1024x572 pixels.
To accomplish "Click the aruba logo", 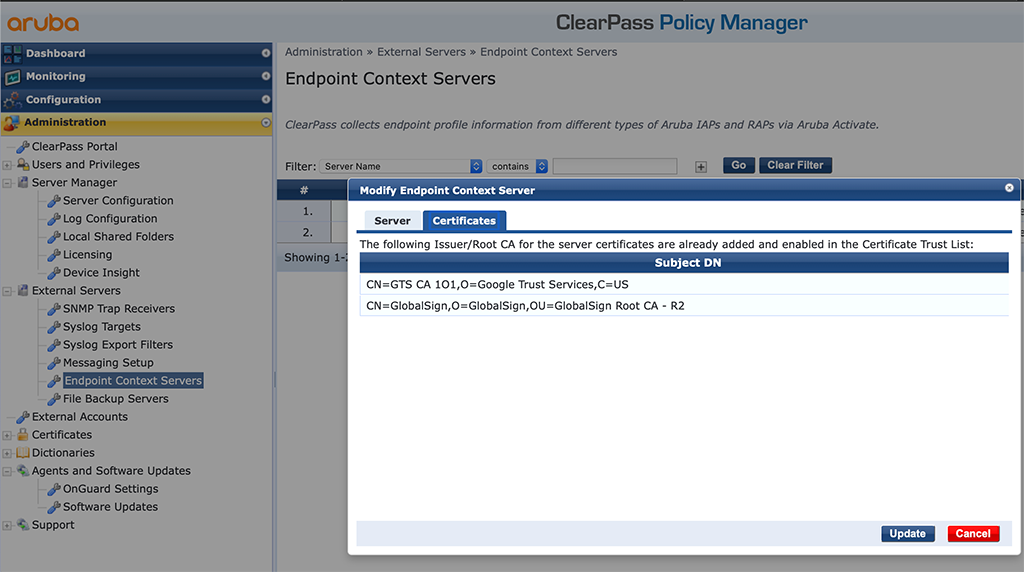I will (43, 23).
